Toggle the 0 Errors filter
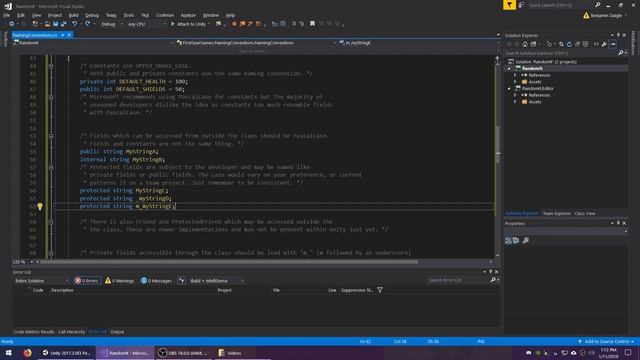640x360 pixels. point(87,281)
